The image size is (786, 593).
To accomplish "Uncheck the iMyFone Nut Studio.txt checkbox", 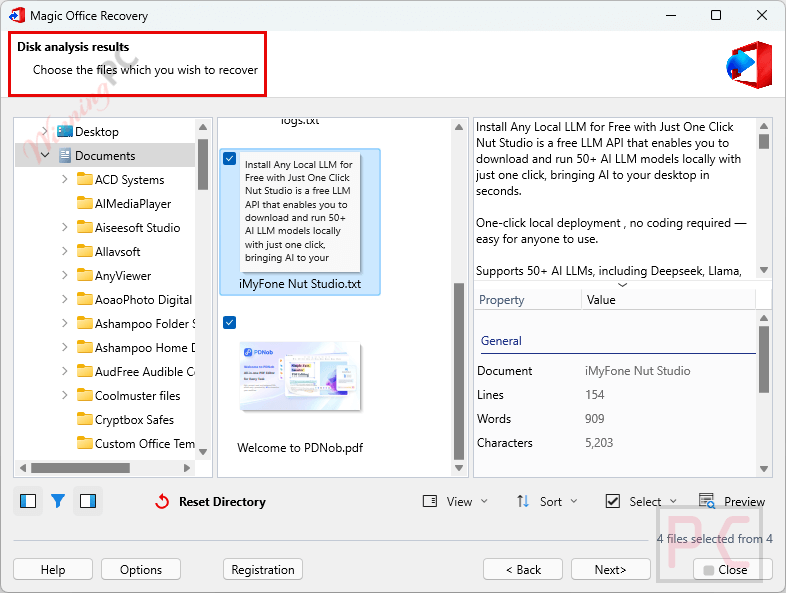I will tap(230, 158).
